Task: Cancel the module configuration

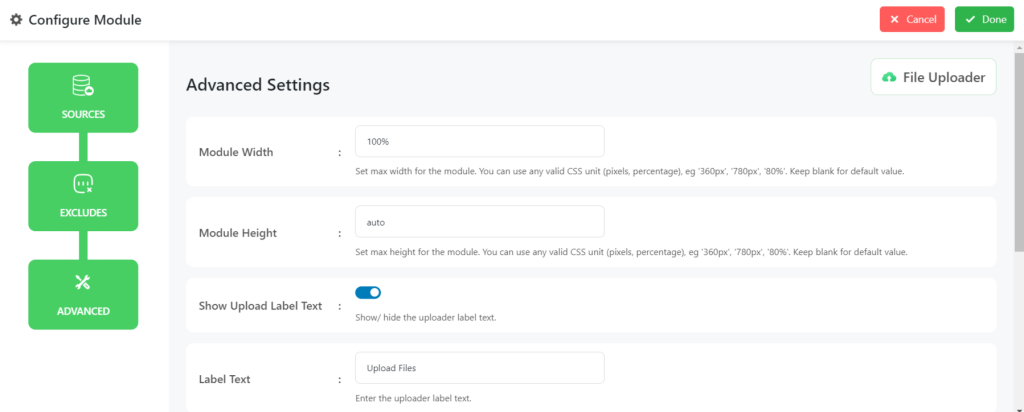Action: [912, 20]
